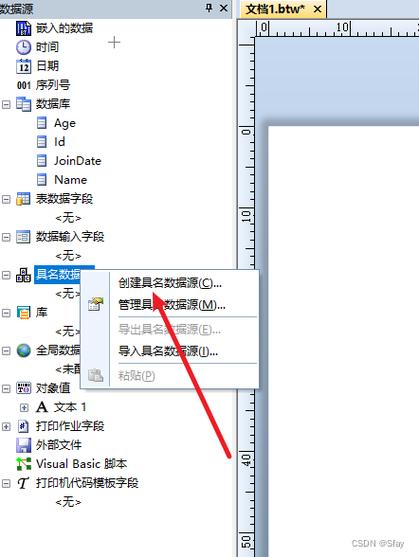Click the database (数据库) icon
Viewport: 419px width, 557px height.
point(23,104)
